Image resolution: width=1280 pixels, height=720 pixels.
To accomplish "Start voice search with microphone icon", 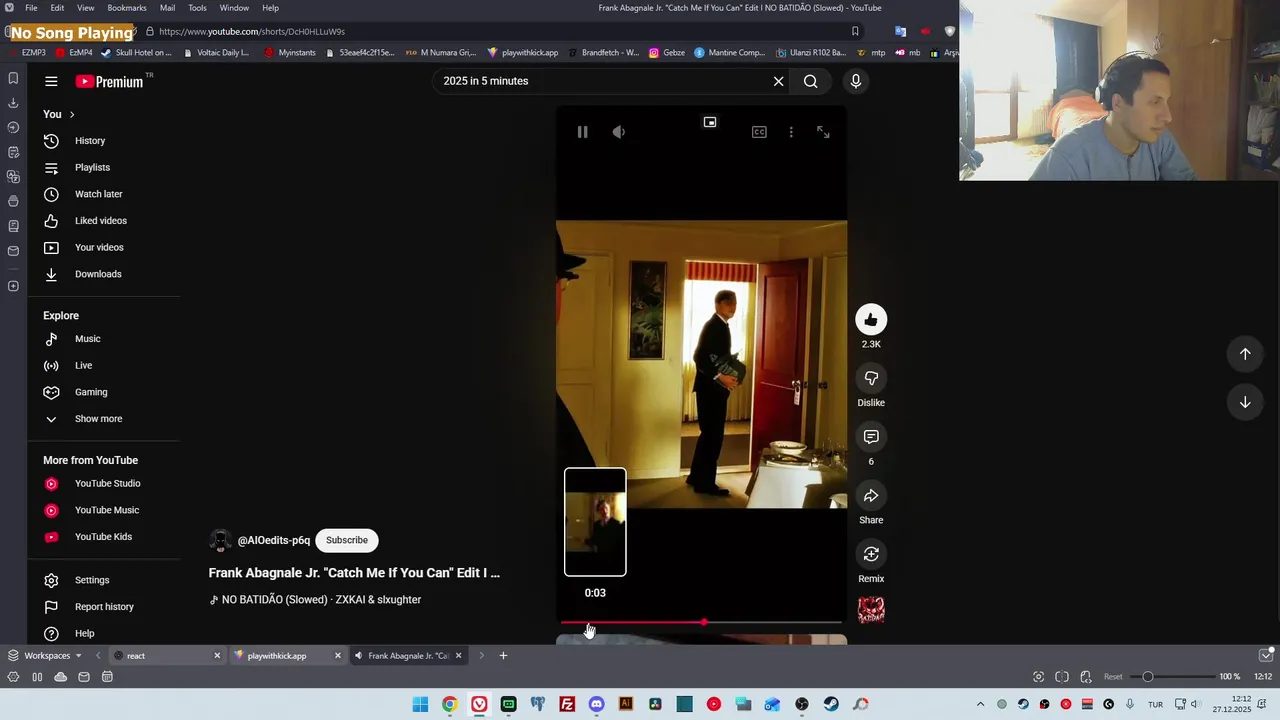I will click(x=855, y=81).
